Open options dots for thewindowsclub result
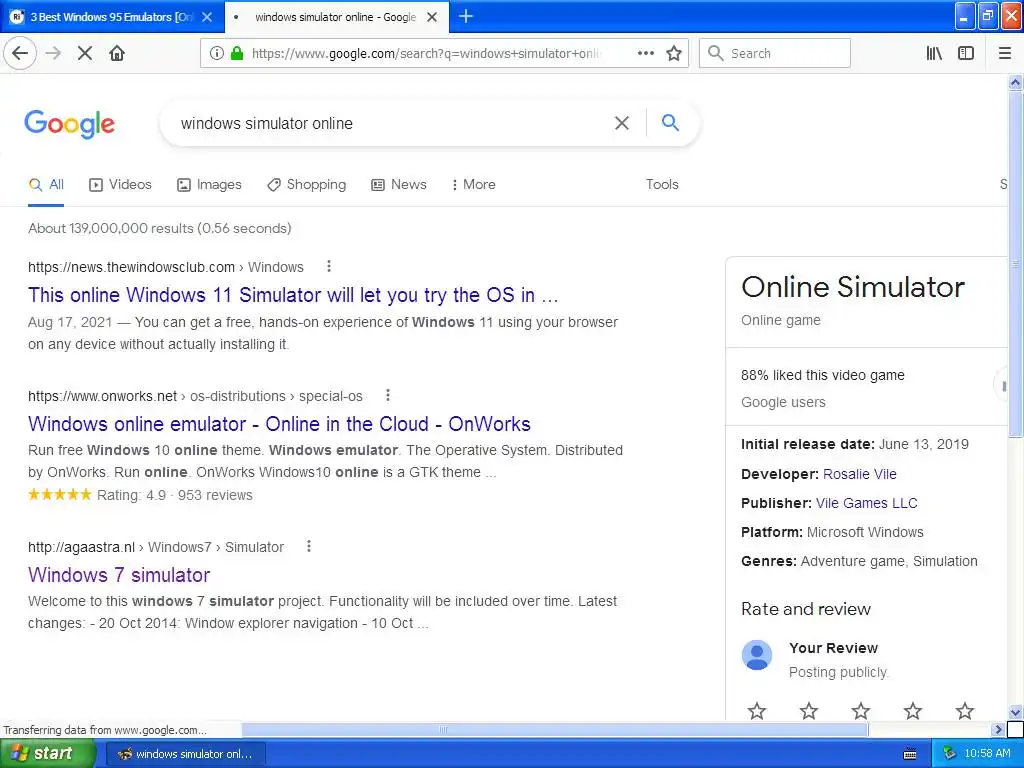Viewport: 1024px width, 768px height. pos(328,266)
